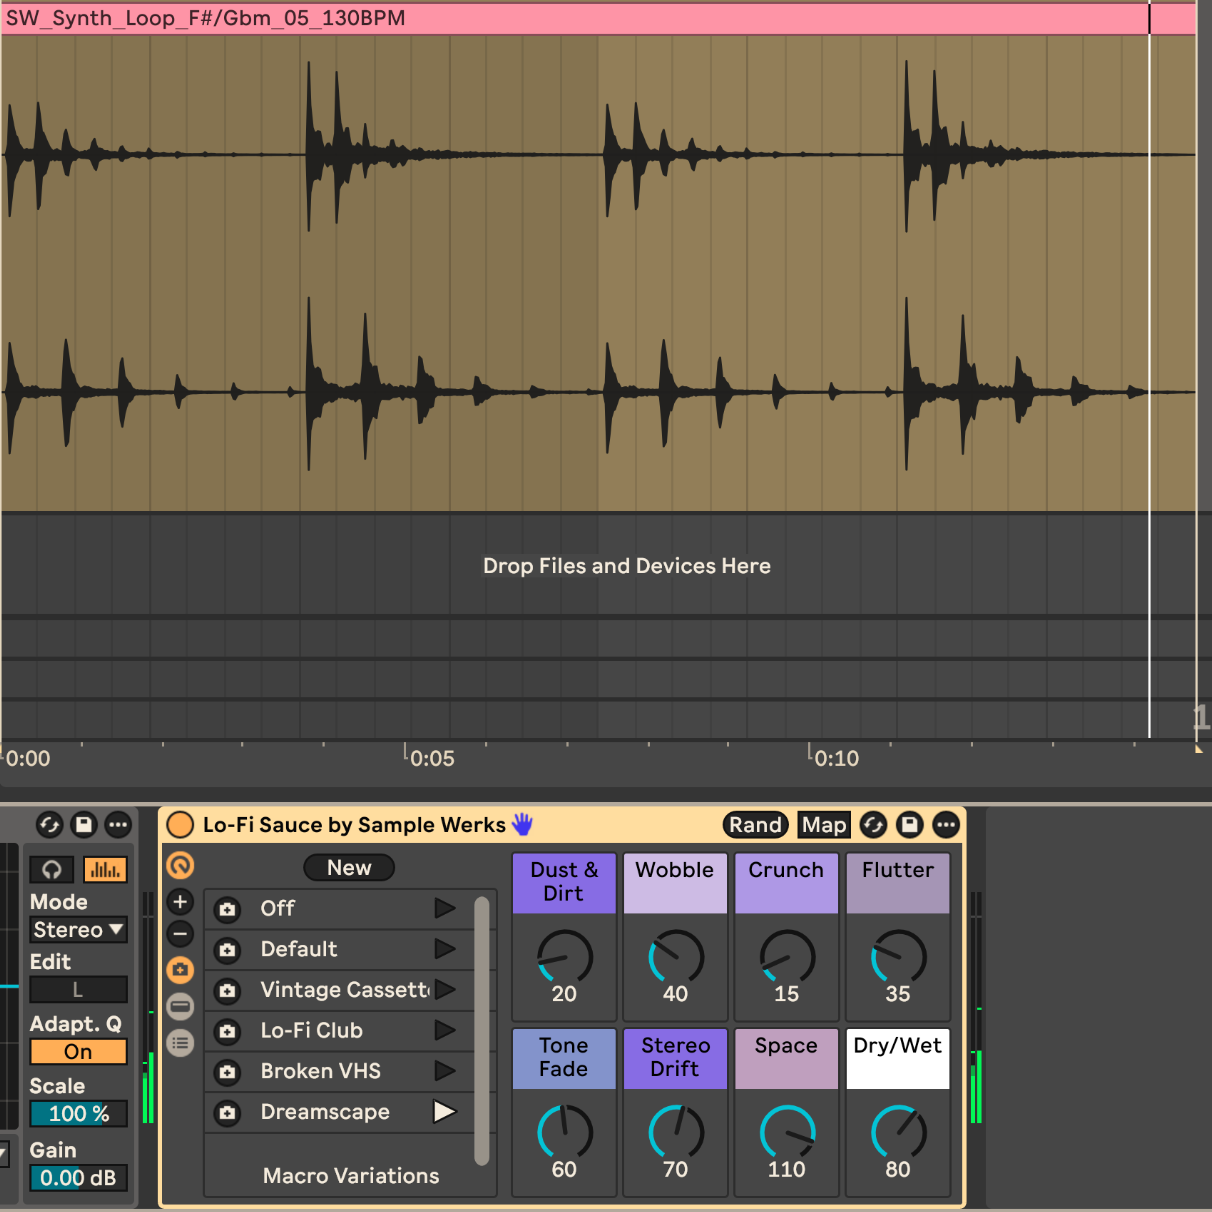Turn off Adapt. Q toggle

click(78, 1052)
